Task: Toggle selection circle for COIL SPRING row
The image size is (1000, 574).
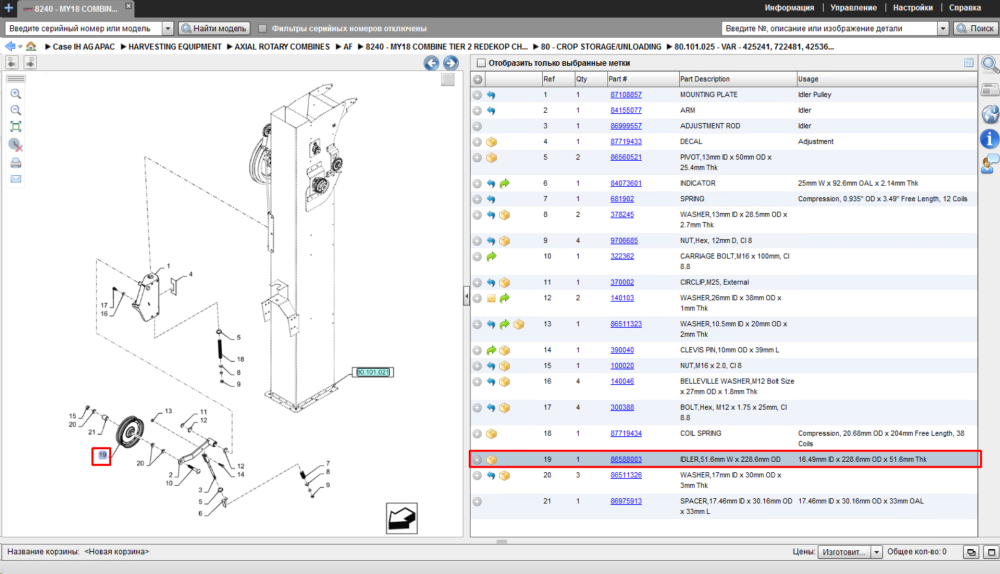Action: 477,434
